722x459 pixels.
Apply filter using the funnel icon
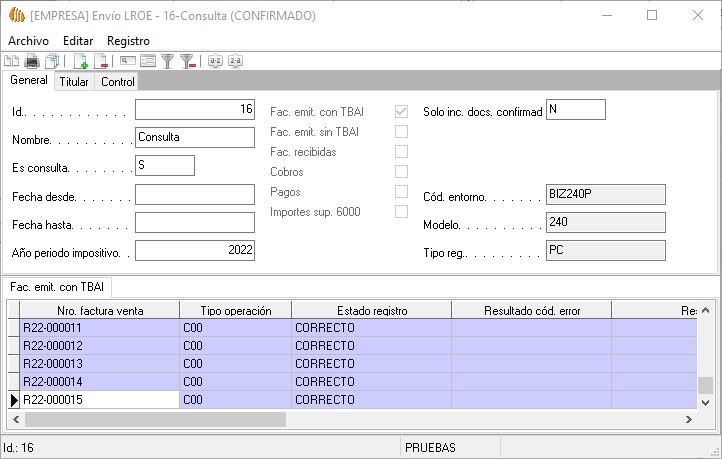point(168,62)
